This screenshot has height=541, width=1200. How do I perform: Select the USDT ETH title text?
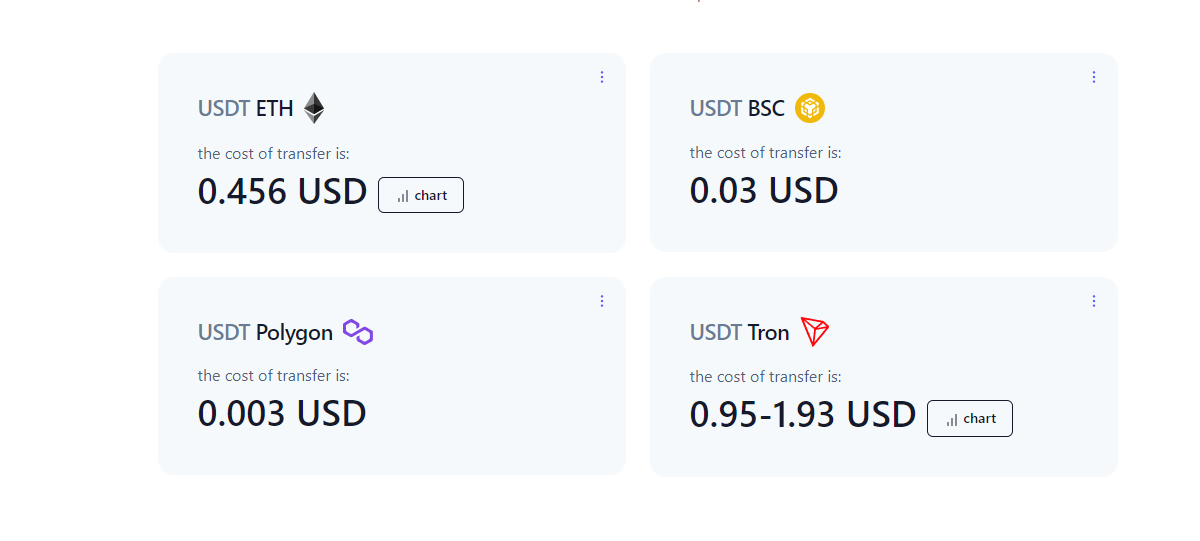tap(246, 108)
